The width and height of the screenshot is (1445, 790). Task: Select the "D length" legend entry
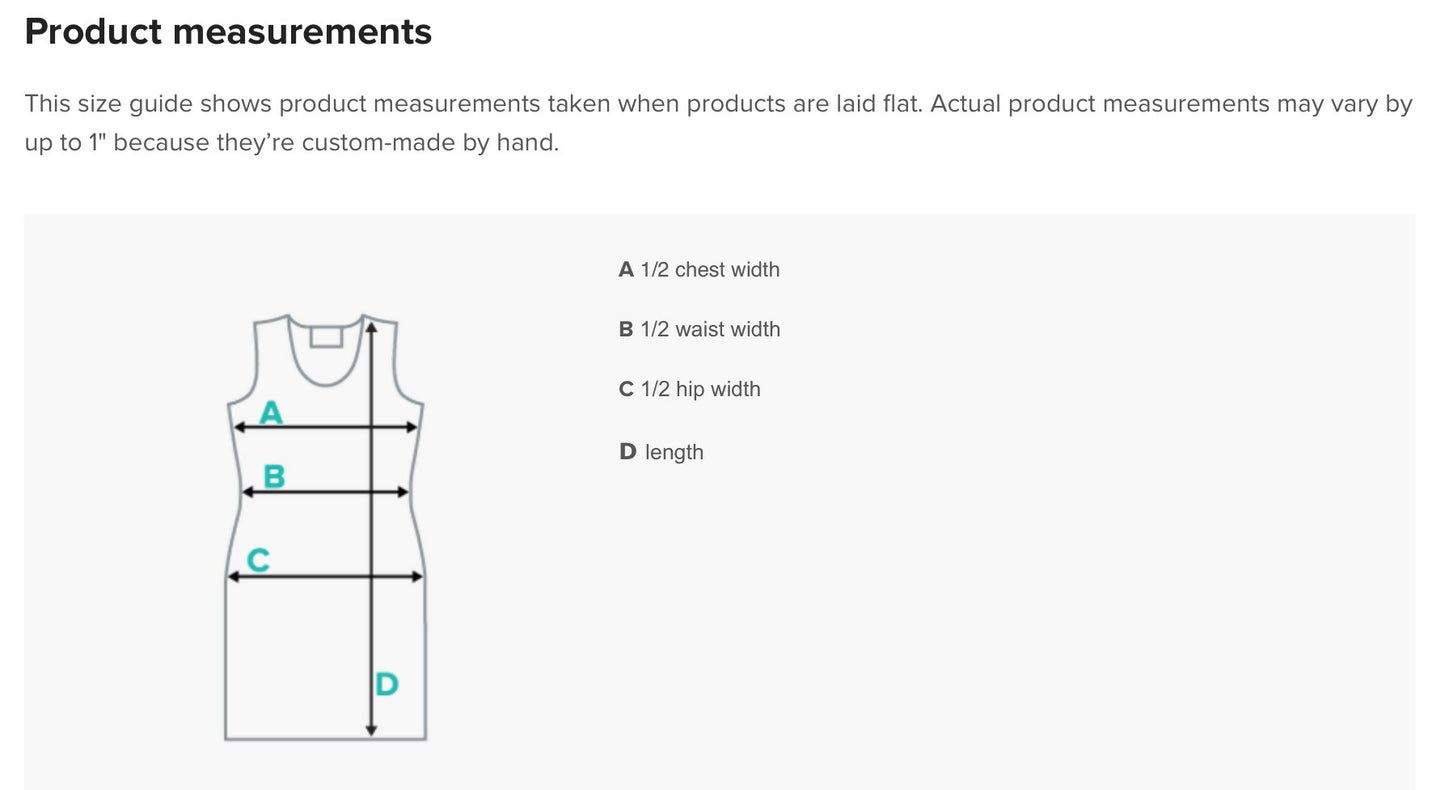point(661,452)
